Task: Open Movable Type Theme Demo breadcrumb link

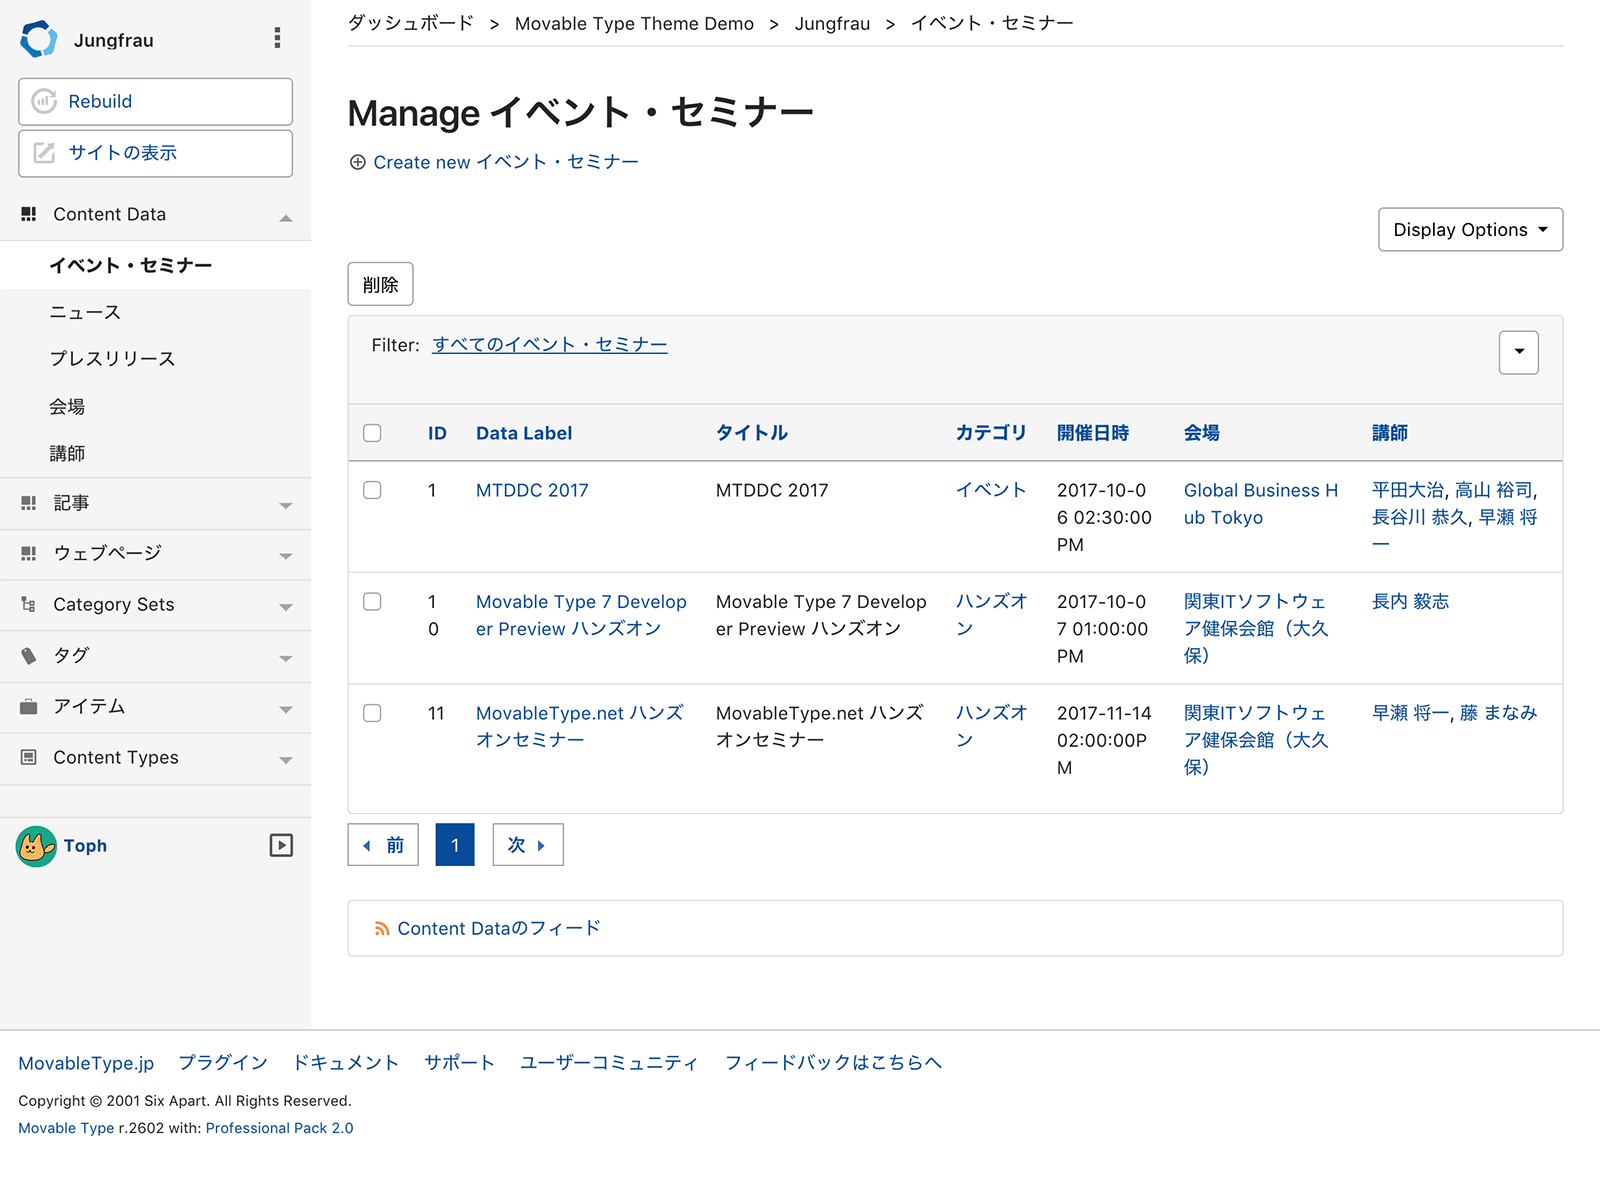Action: point(634,23)
